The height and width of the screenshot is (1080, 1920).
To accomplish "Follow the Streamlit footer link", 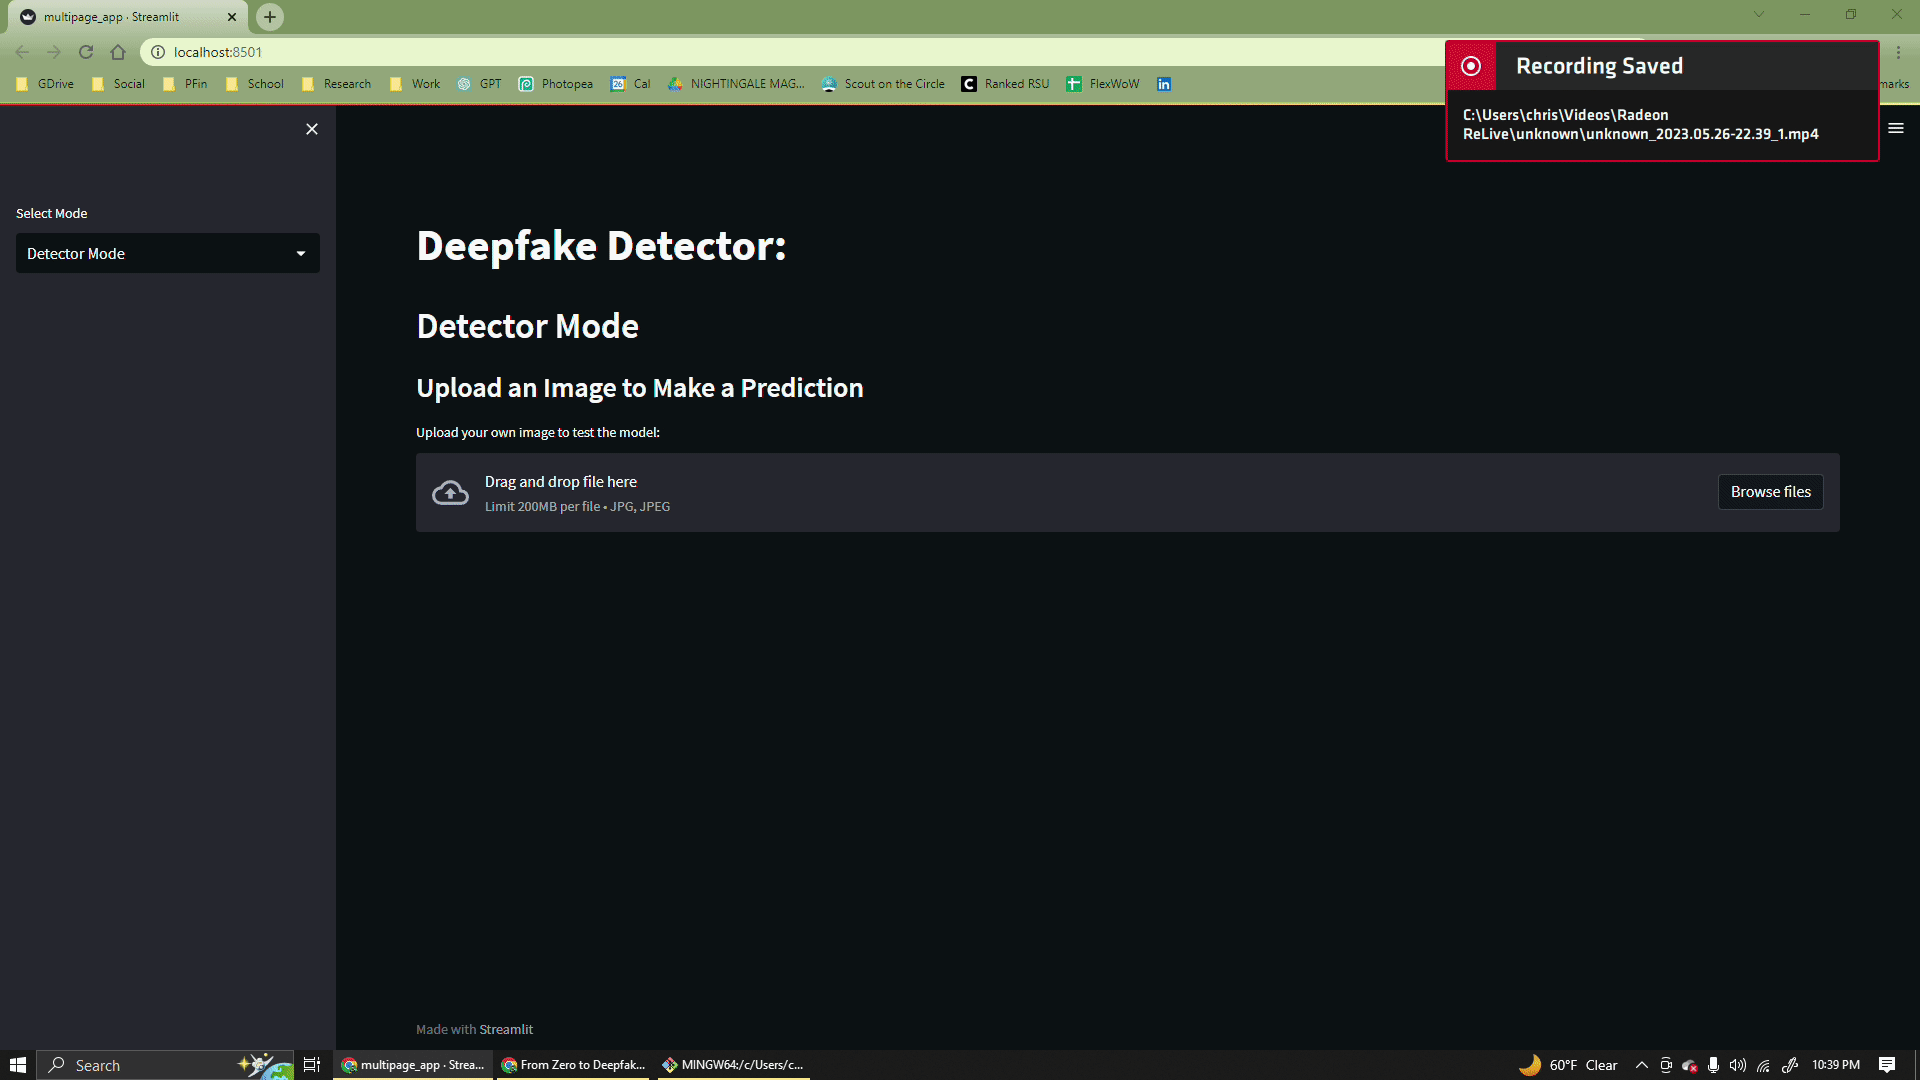I will pyautogui.click(x=506, y=1029).
